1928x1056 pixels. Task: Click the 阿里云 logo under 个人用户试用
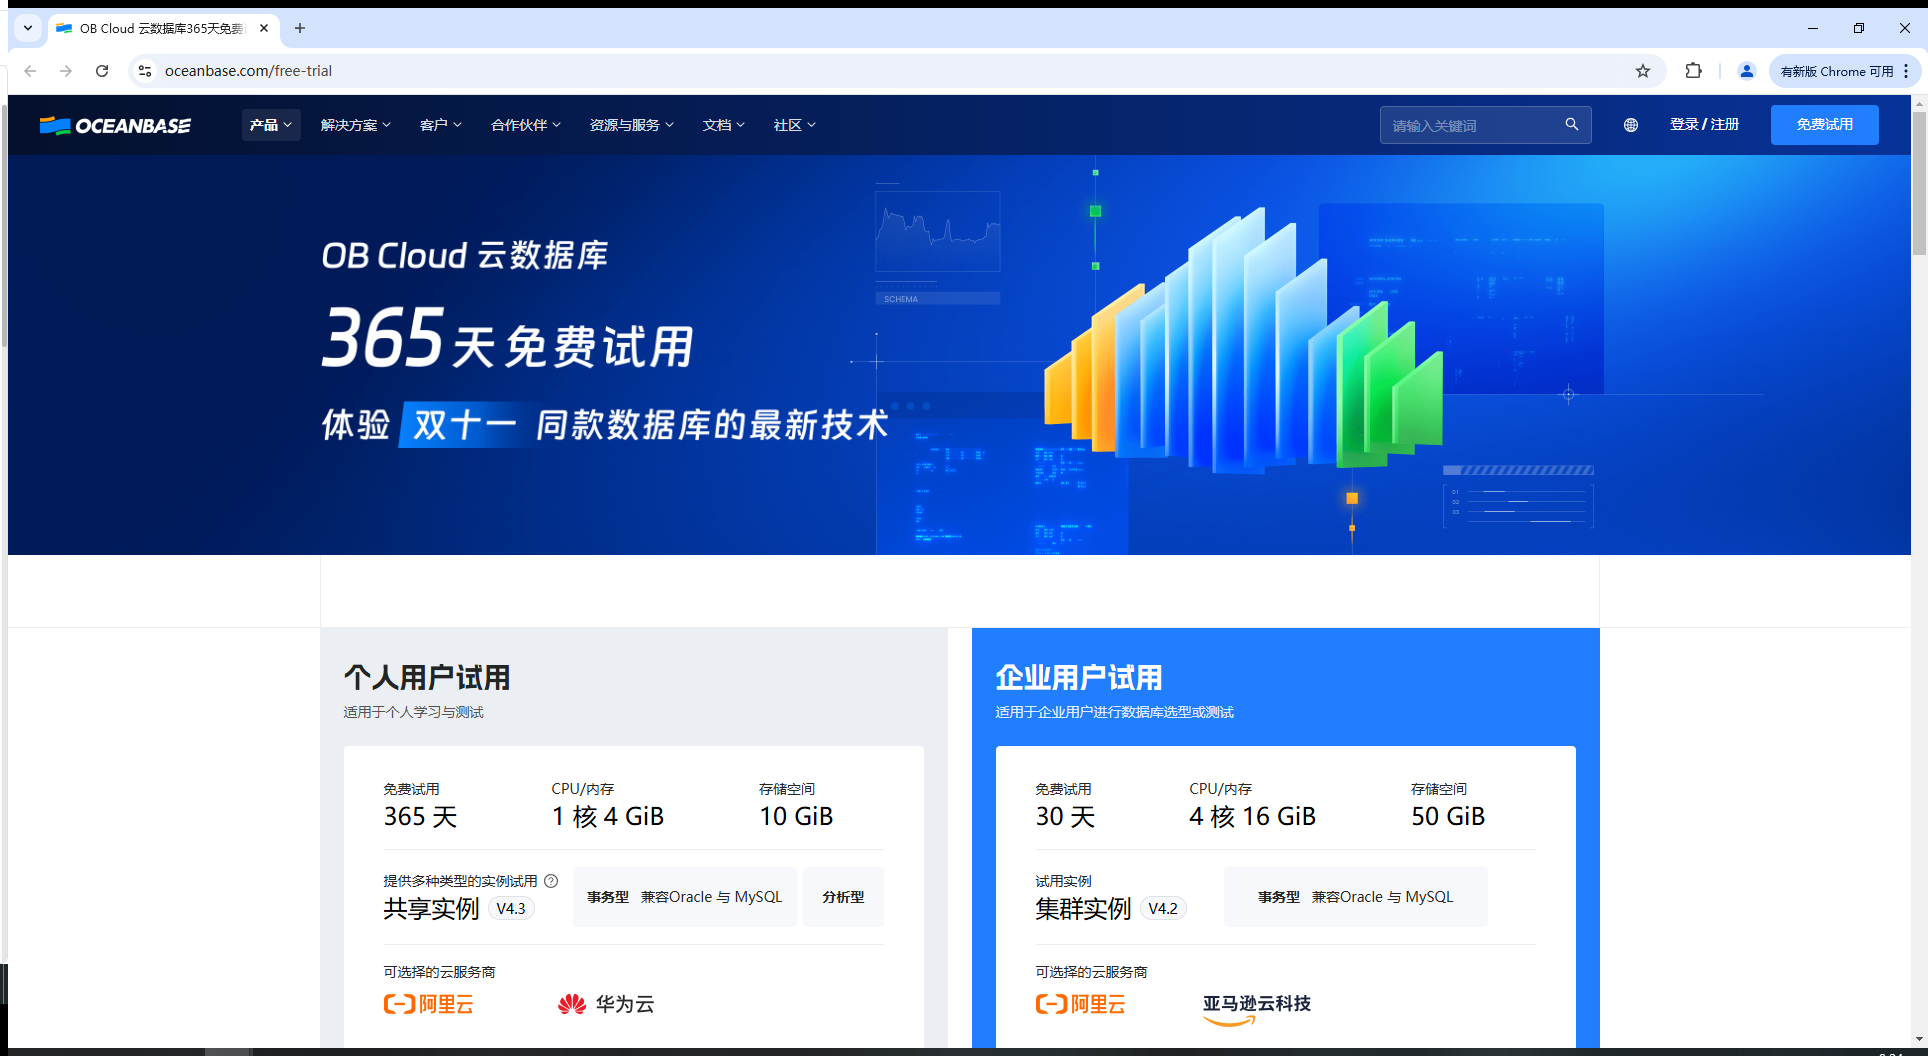tap(428, 1004)
